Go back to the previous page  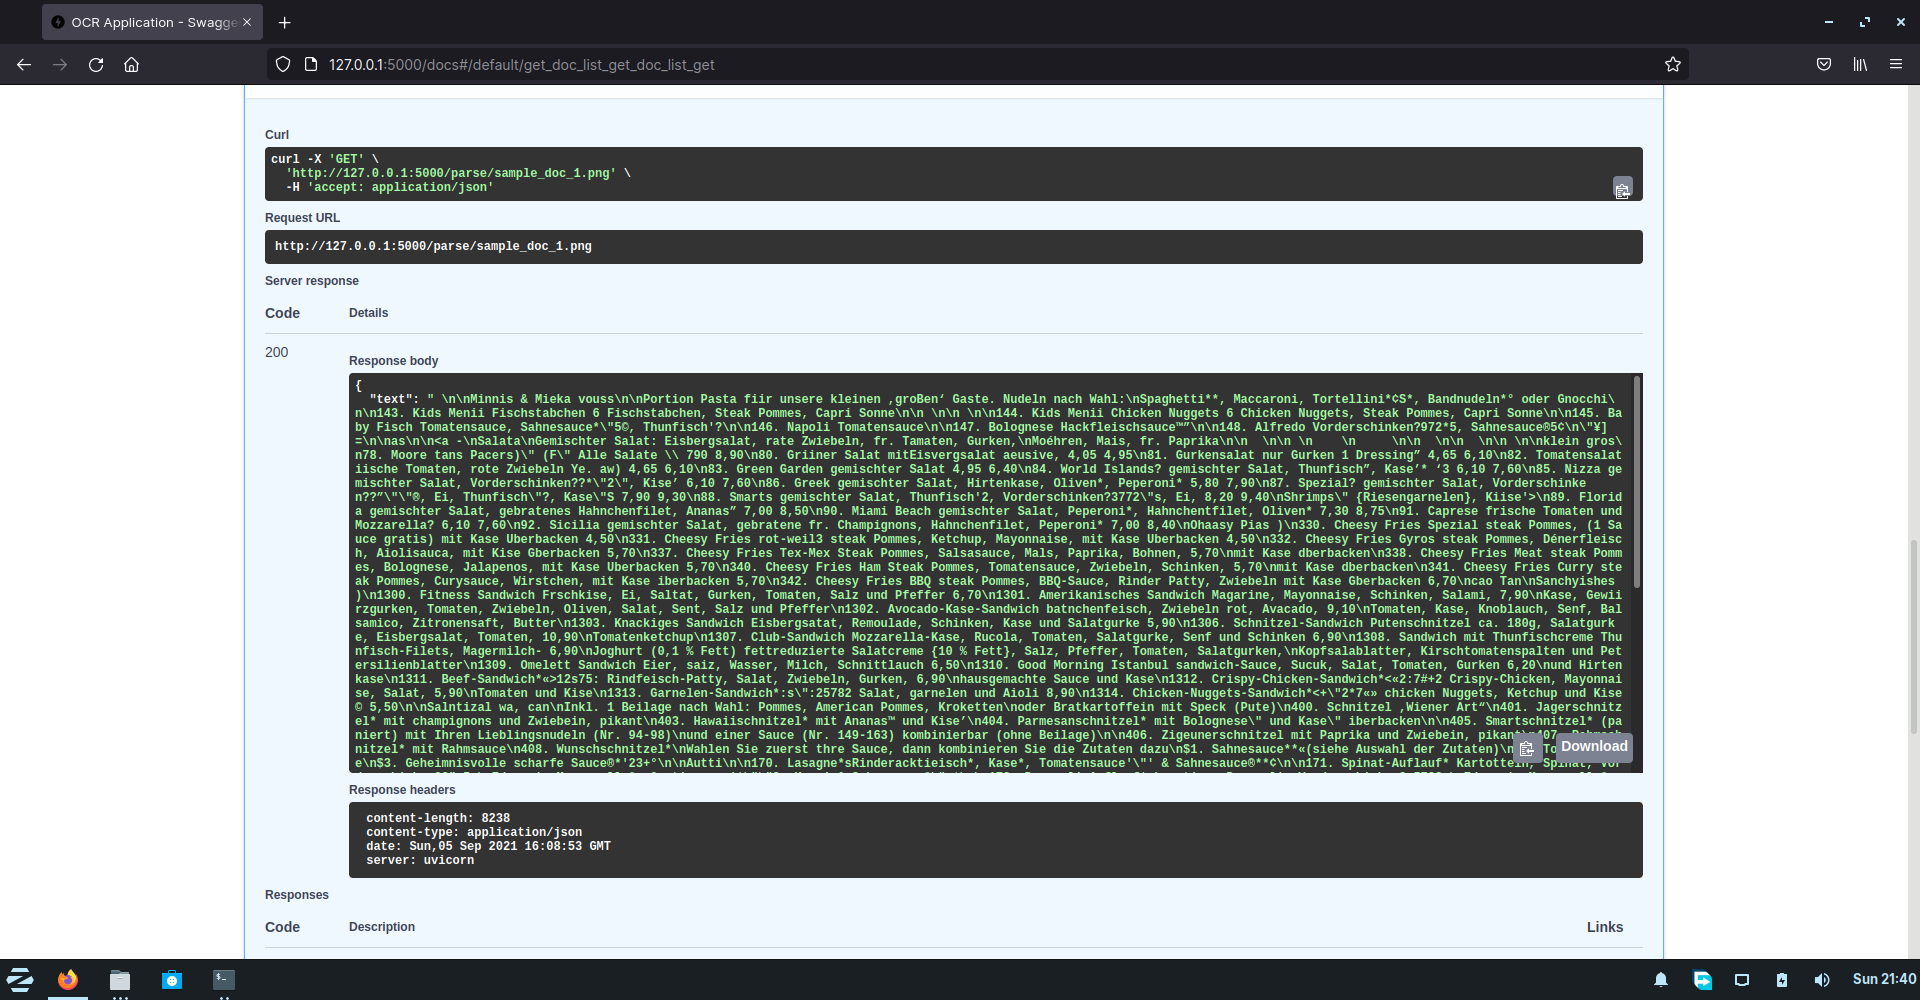[24, 64]
